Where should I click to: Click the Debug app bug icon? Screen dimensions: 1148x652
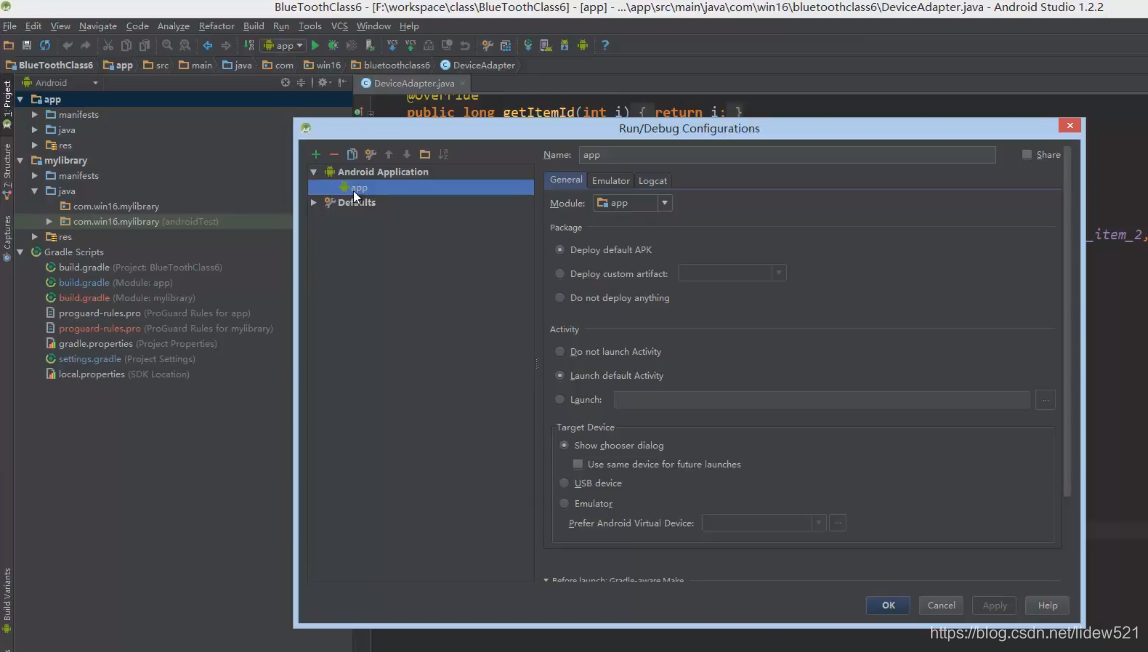(x=333, y=45)
